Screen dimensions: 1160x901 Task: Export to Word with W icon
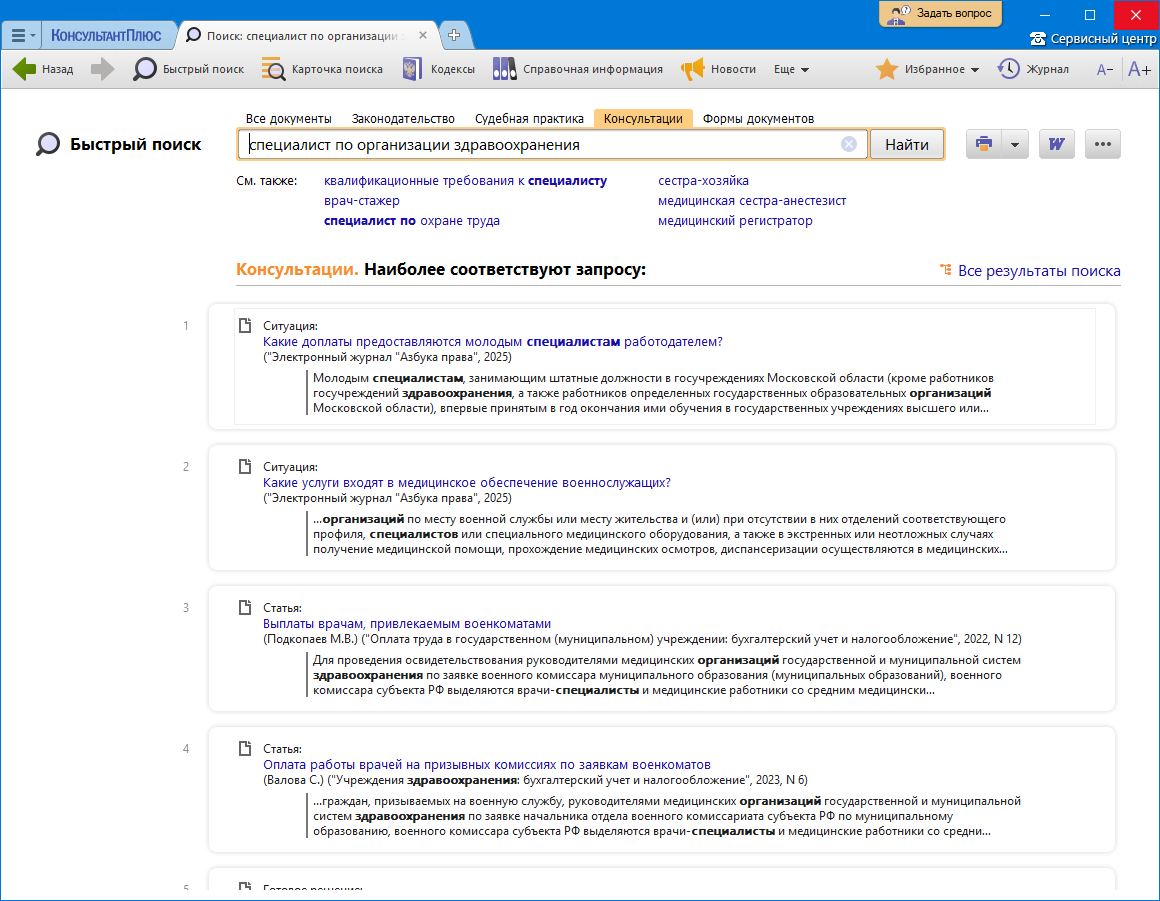tap(1056, 144)
